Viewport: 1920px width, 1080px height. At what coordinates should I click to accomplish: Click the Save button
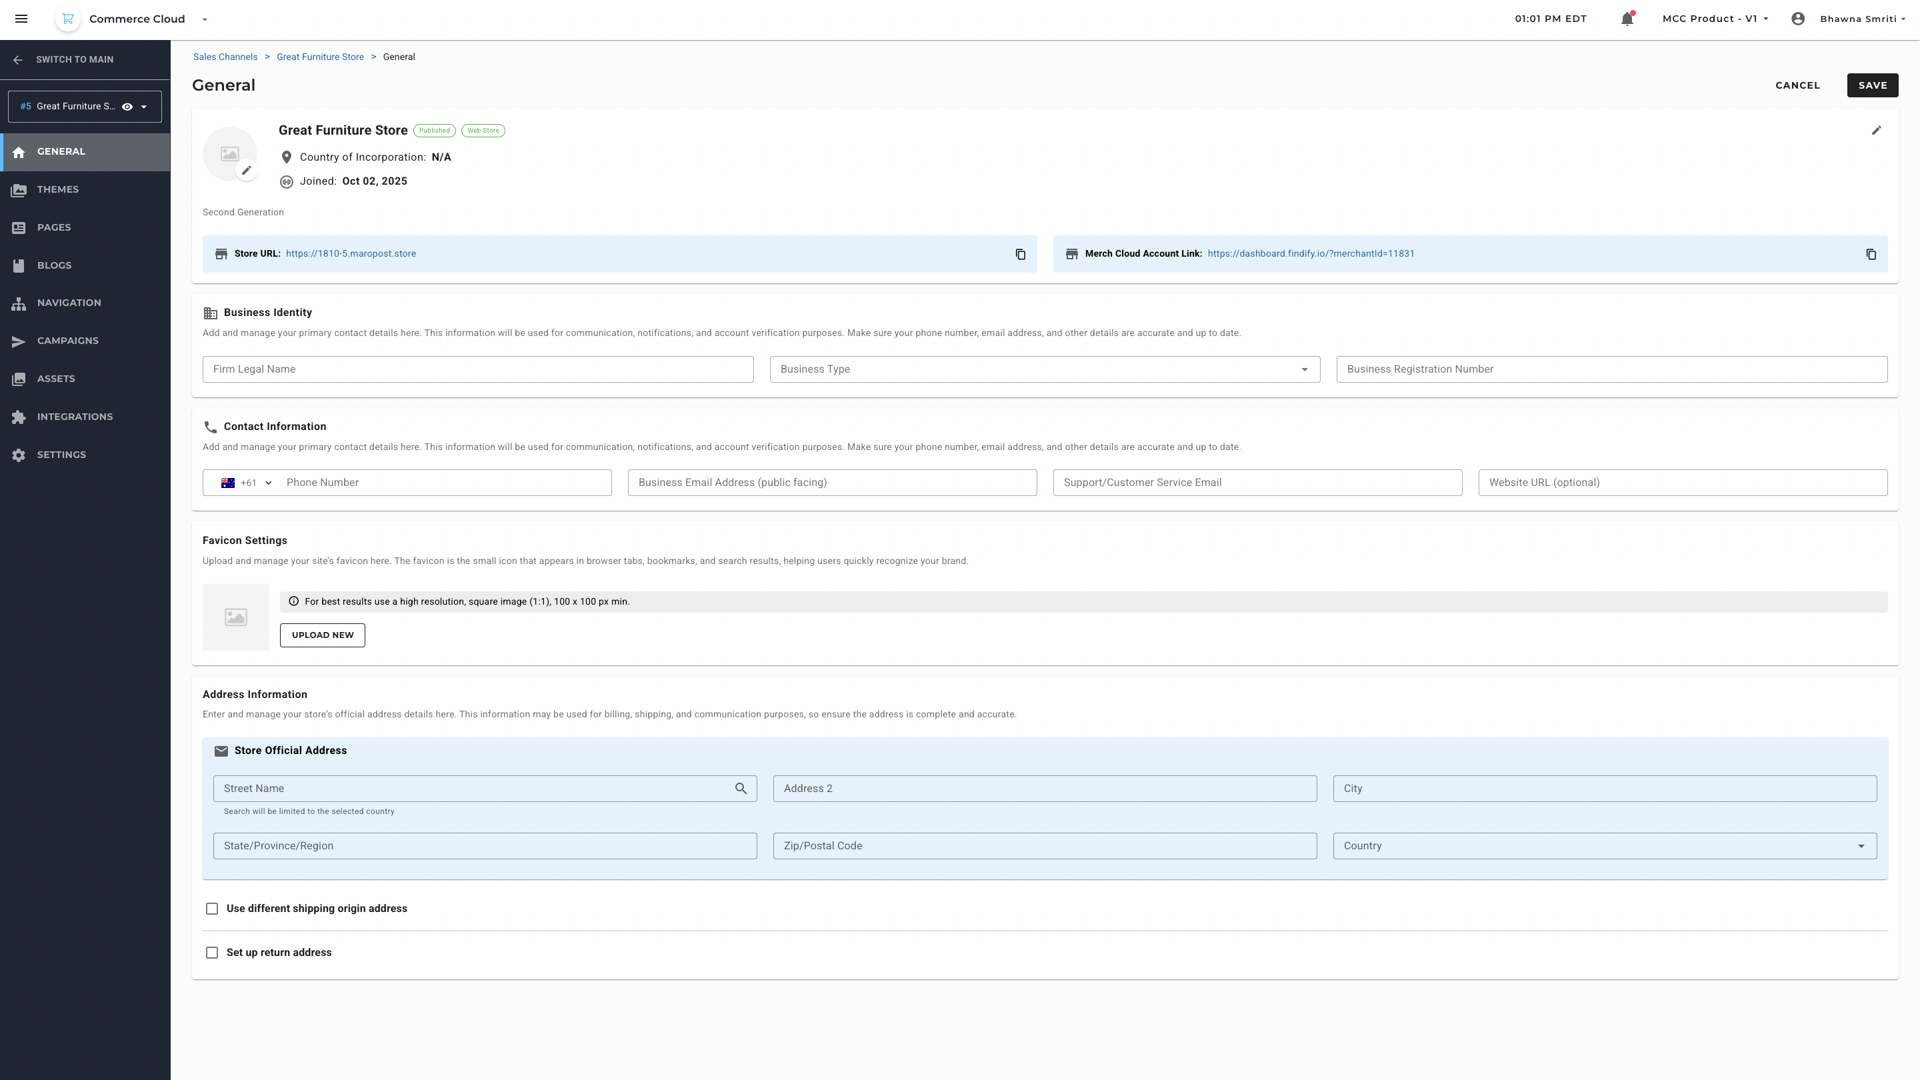pos(1872,85)
